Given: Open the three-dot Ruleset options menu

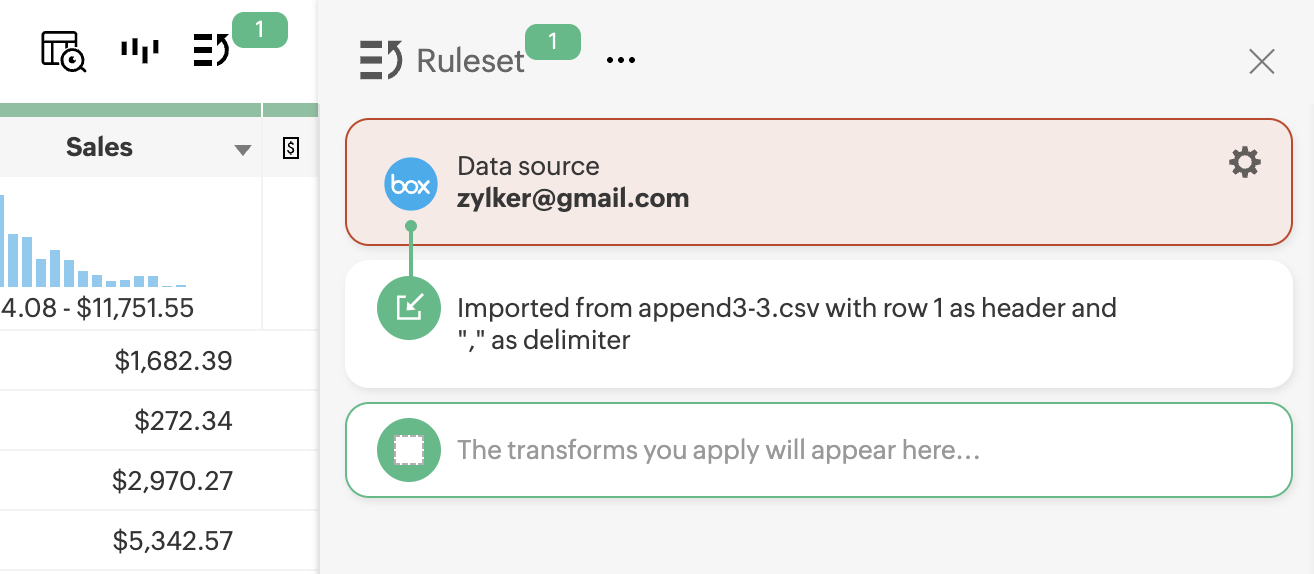Looking at the screenshot, I should [x=621, y=61].
